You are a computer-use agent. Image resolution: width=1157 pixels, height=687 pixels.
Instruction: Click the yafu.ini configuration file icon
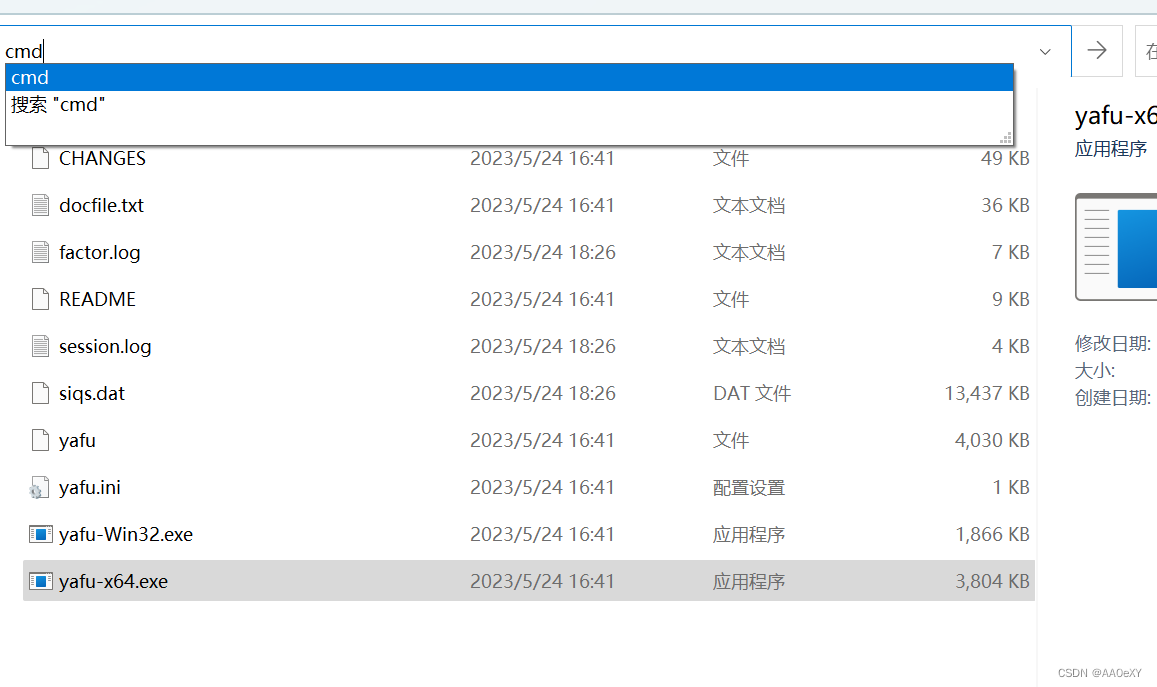[x=41, y=487]
